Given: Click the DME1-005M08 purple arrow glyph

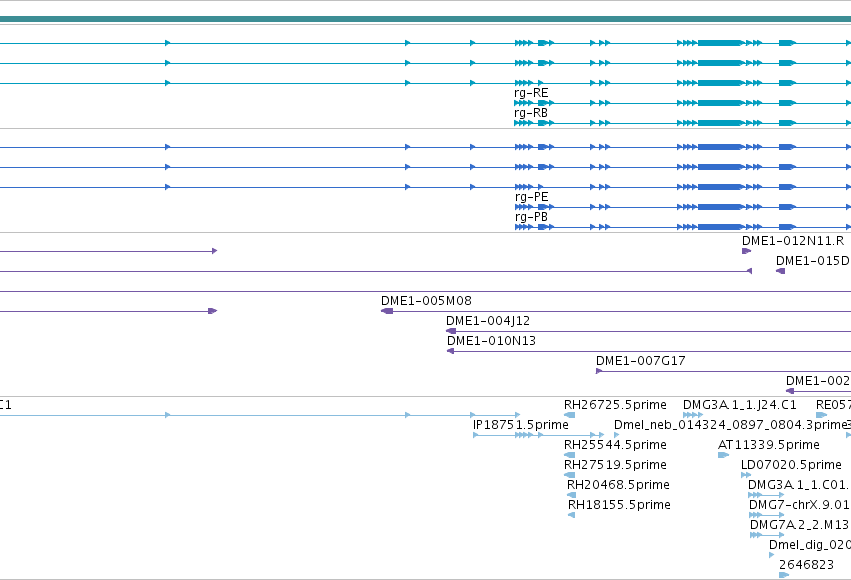Looking at the screenshot, I should (387, 311).
